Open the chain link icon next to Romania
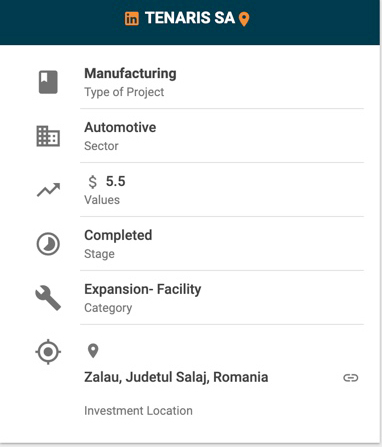The height and width of the screenshot is (447, 382). click(x=351, y=378)
